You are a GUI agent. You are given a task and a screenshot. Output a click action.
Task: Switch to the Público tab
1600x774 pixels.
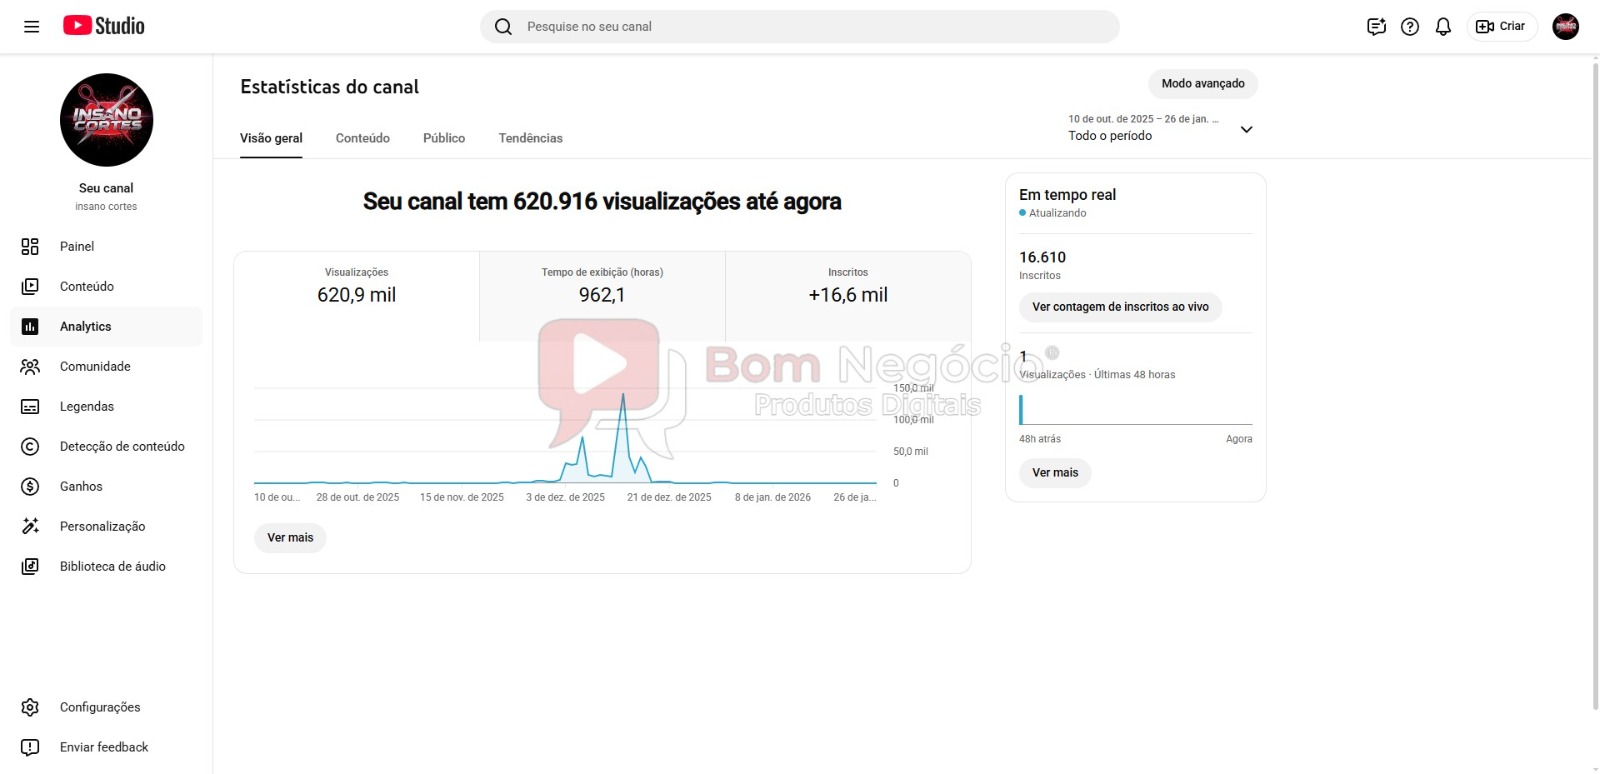click(443, 138)
